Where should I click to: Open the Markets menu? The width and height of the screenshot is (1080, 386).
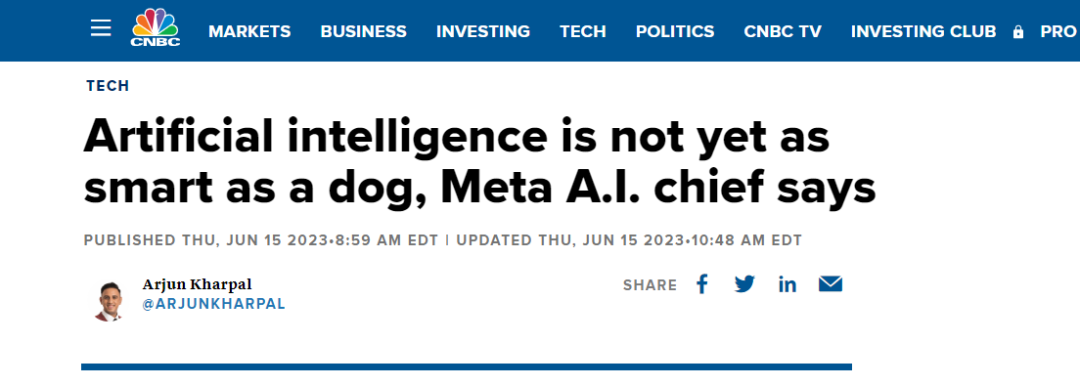pos(249,32)
